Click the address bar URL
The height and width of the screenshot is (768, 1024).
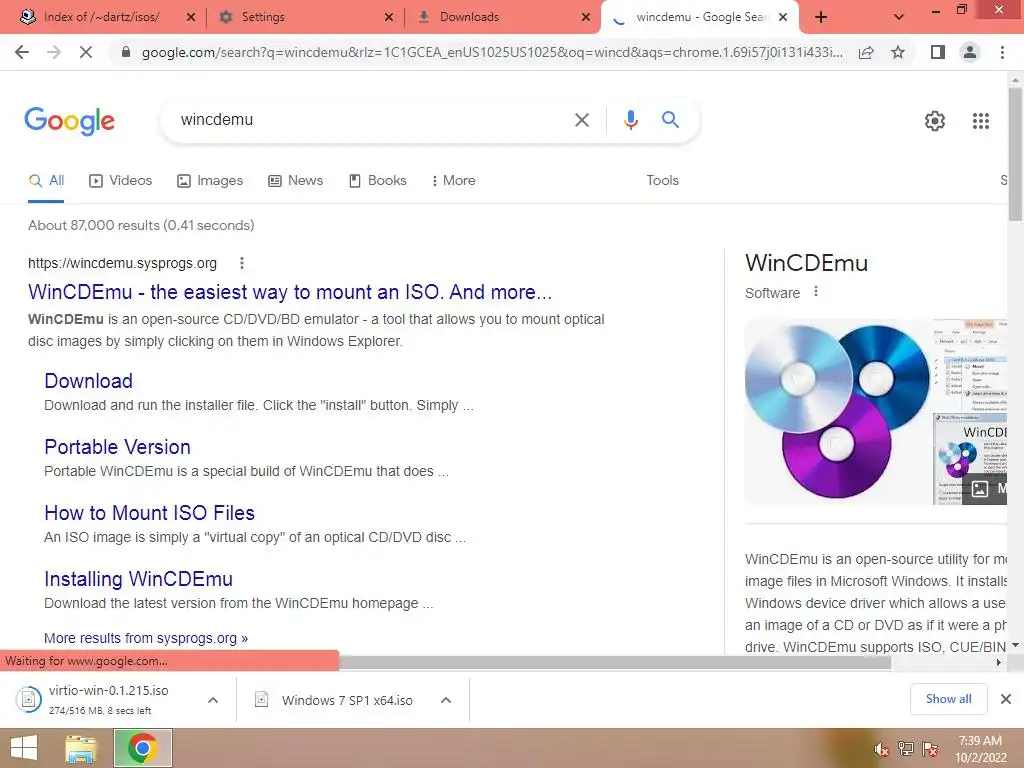pos(492,52)
